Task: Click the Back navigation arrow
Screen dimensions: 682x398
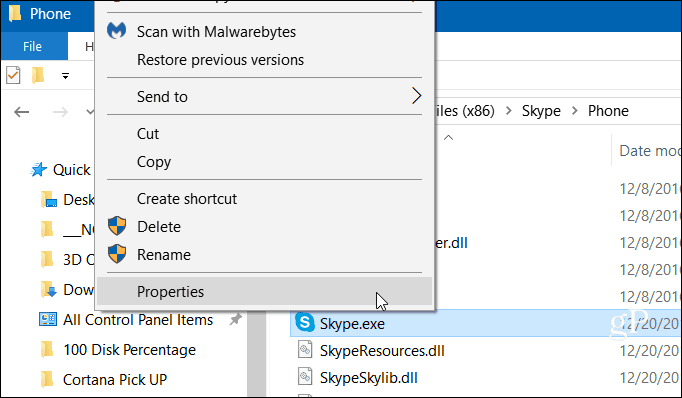Action: click(21, 112)
